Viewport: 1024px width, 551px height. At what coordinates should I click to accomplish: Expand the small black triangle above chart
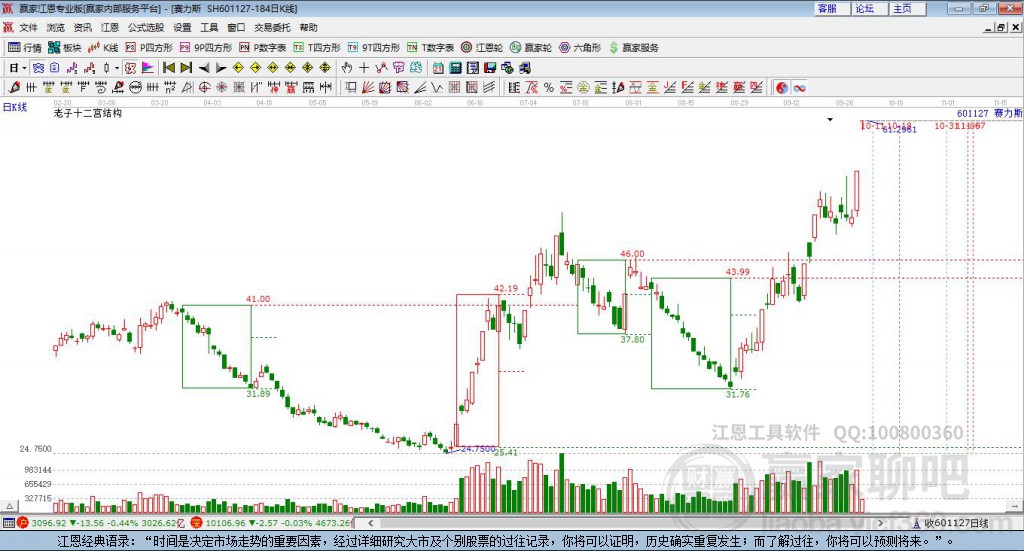click(830, 119)
